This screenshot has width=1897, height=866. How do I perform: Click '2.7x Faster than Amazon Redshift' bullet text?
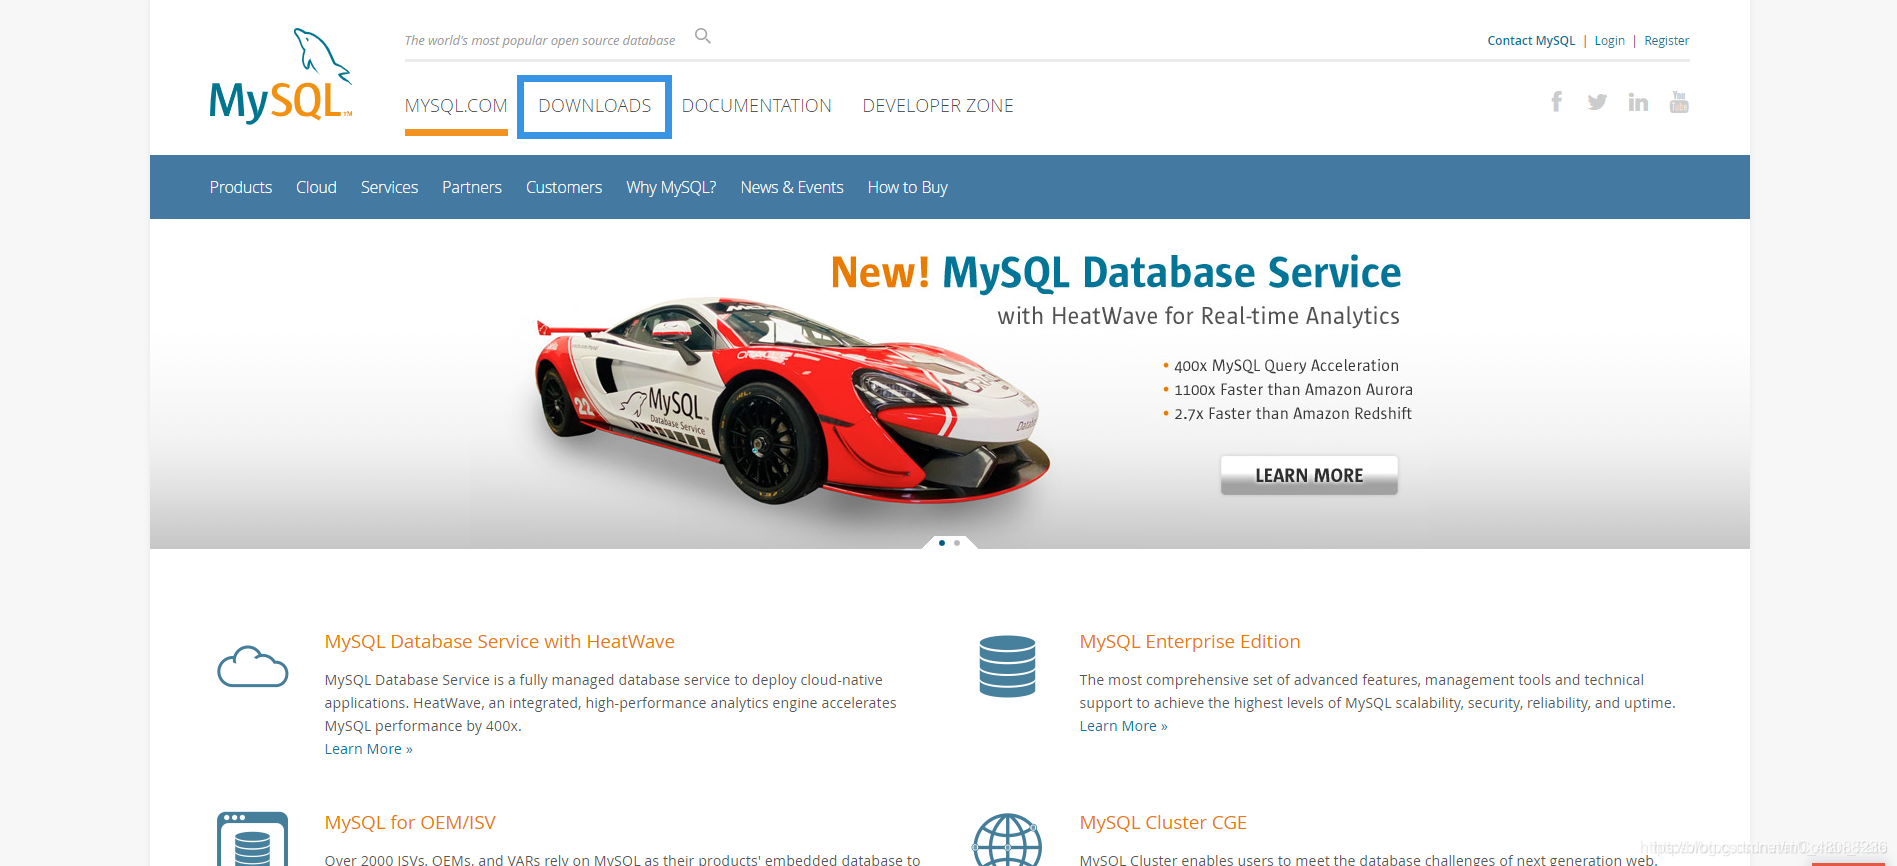1293,414
